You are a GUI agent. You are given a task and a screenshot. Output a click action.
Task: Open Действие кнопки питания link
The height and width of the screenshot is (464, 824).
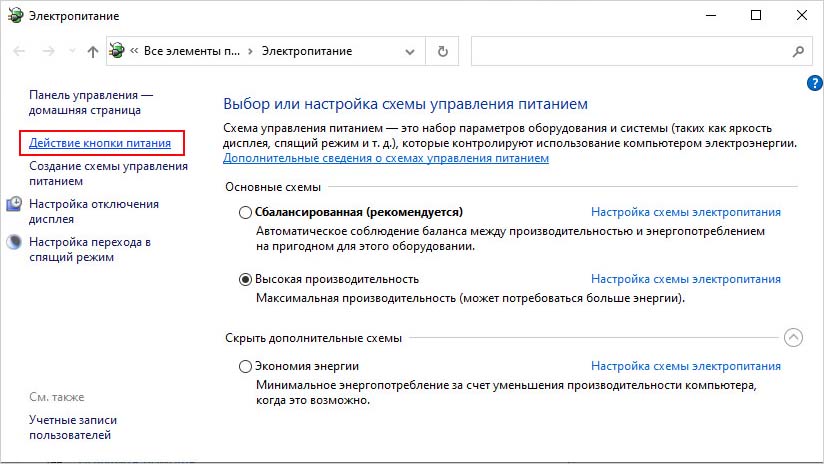click(x=100, y=144)
